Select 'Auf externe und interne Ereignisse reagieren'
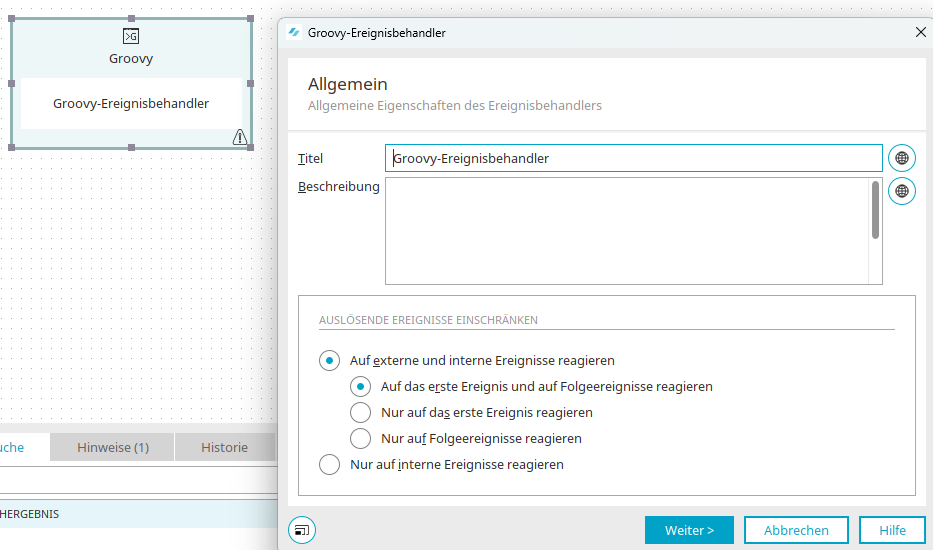933x550 pixels. click(x=329, y=361)
